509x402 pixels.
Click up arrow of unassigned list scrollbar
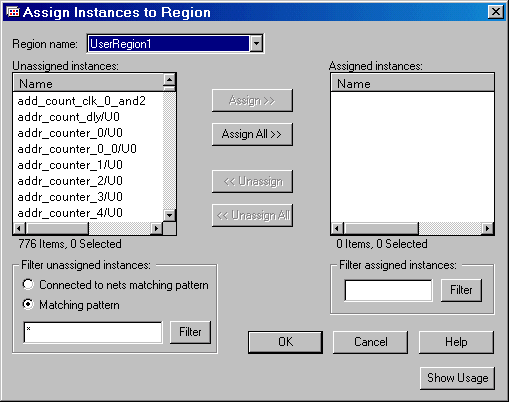169,79
